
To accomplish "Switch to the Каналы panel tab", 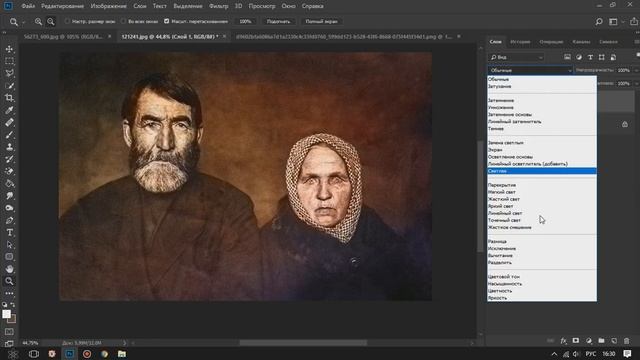I will (581, 42).
